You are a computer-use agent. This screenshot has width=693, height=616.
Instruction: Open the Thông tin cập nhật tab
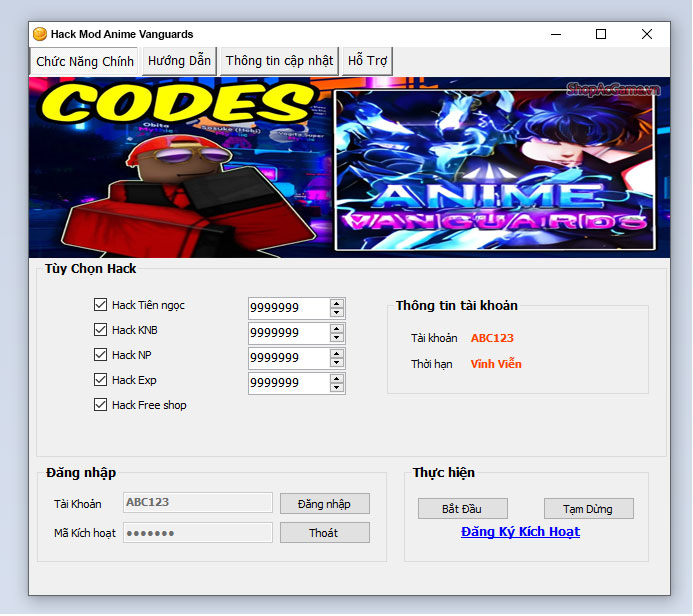pyautogui.click(x=279, y=61)
